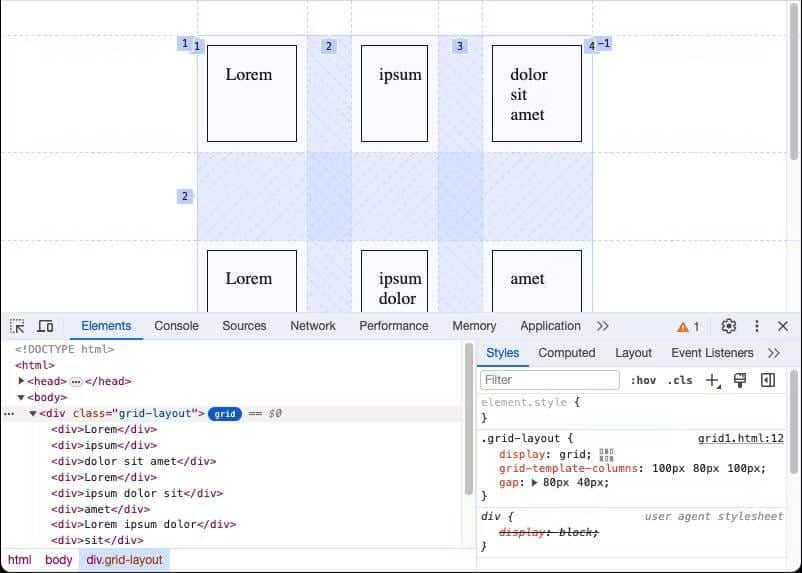Toggle the .cls class editor
Viewport: 802px width, 573px height.
tap(680, 380)
